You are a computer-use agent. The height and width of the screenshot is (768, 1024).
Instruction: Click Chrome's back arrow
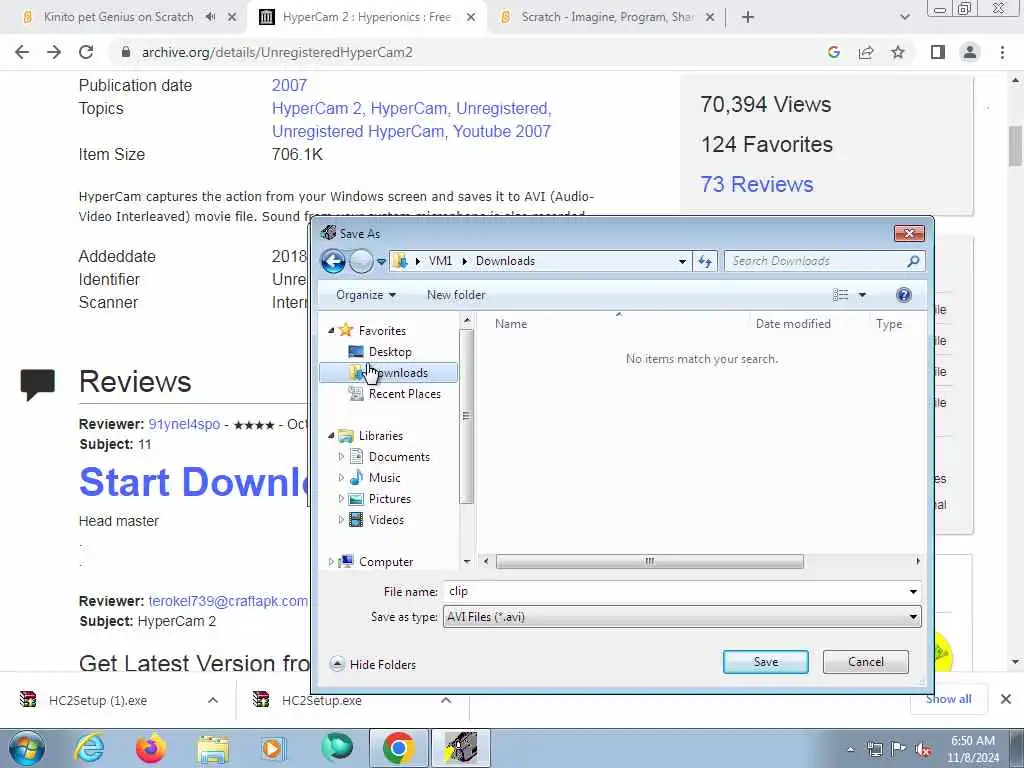[22, 52]
